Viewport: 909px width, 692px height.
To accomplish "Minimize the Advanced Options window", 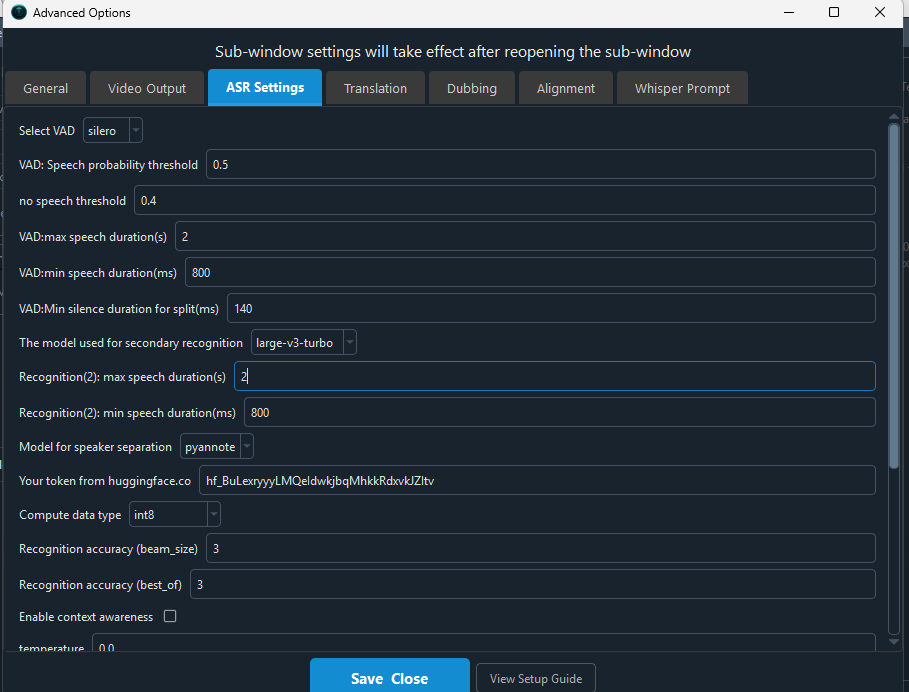I will (x=789, y=12).
